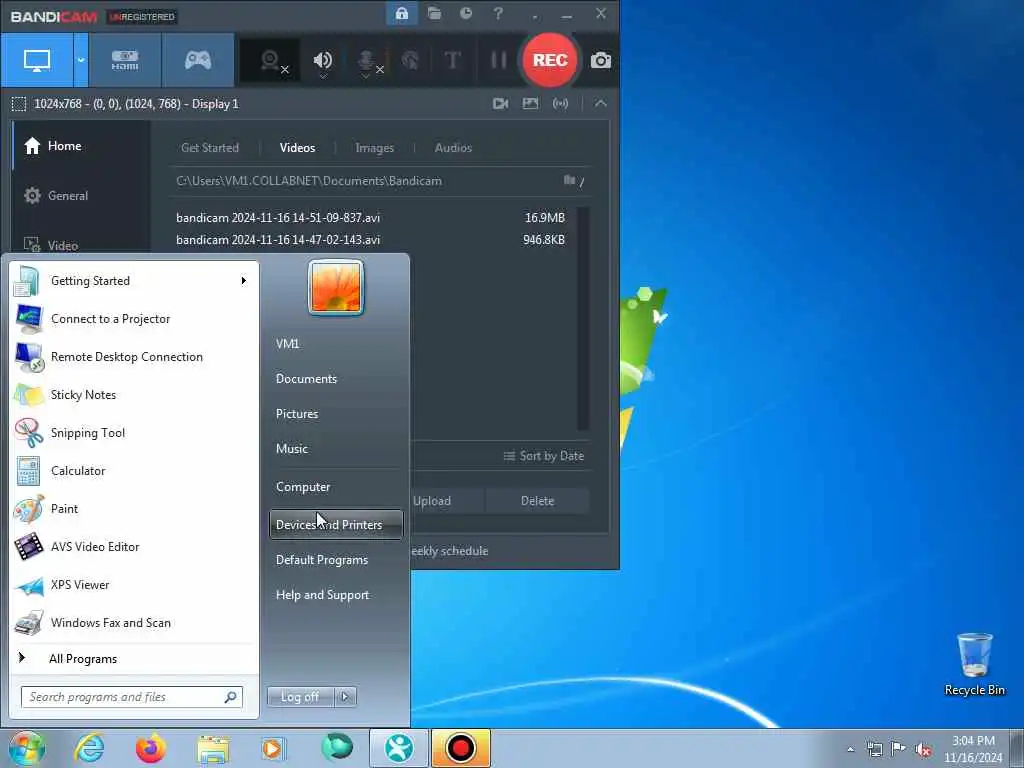Open Internet Explorer from taskbar
Viewport: 1024px width, 768px height.
click(x=89, y=748)
